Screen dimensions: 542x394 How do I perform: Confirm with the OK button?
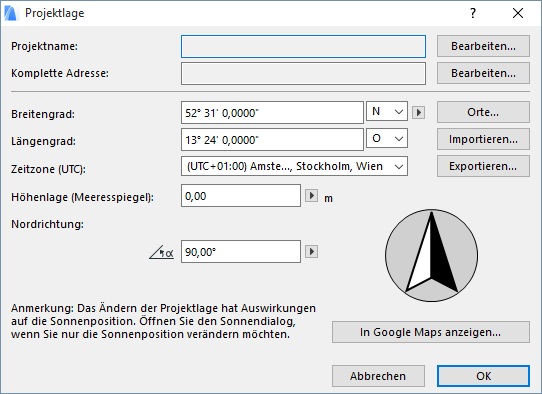click(x=483, y=376)
